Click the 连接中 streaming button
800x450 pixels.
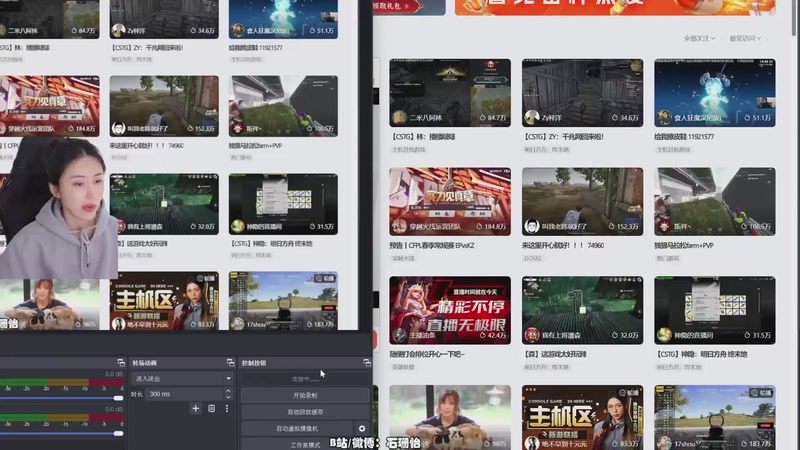305,379
